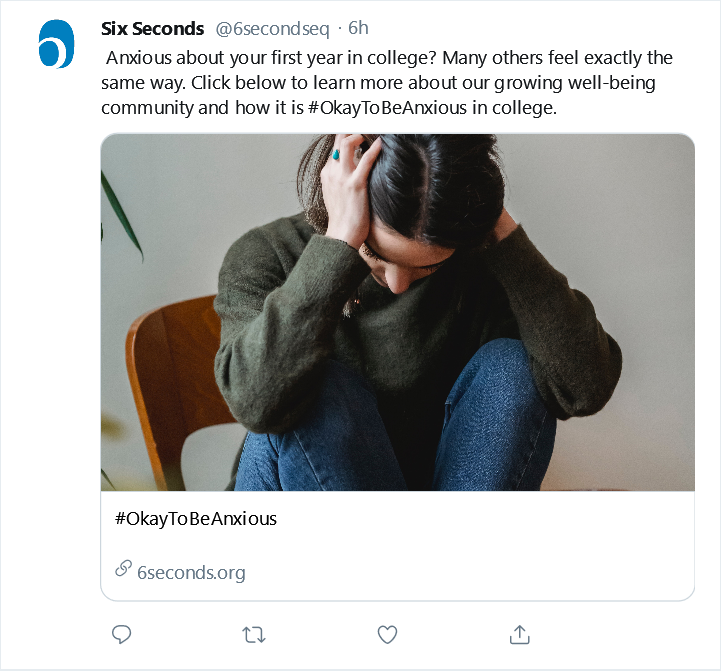Image resolution: width=721 pixels, height=671 pixels.
Task: Open the Six Seconds display name
Action: [153, 28]
